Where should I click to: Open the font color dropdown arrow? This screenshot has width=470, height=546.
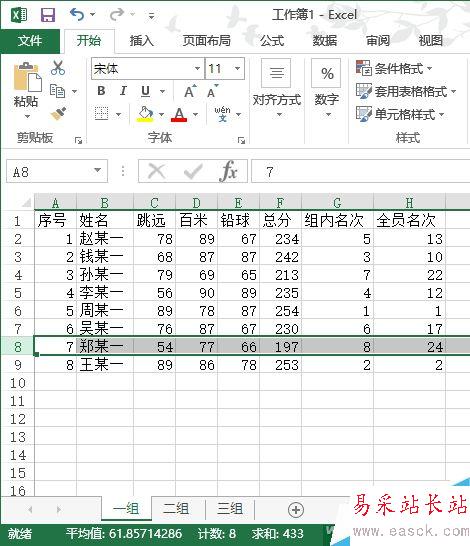(x=195, y=114)
